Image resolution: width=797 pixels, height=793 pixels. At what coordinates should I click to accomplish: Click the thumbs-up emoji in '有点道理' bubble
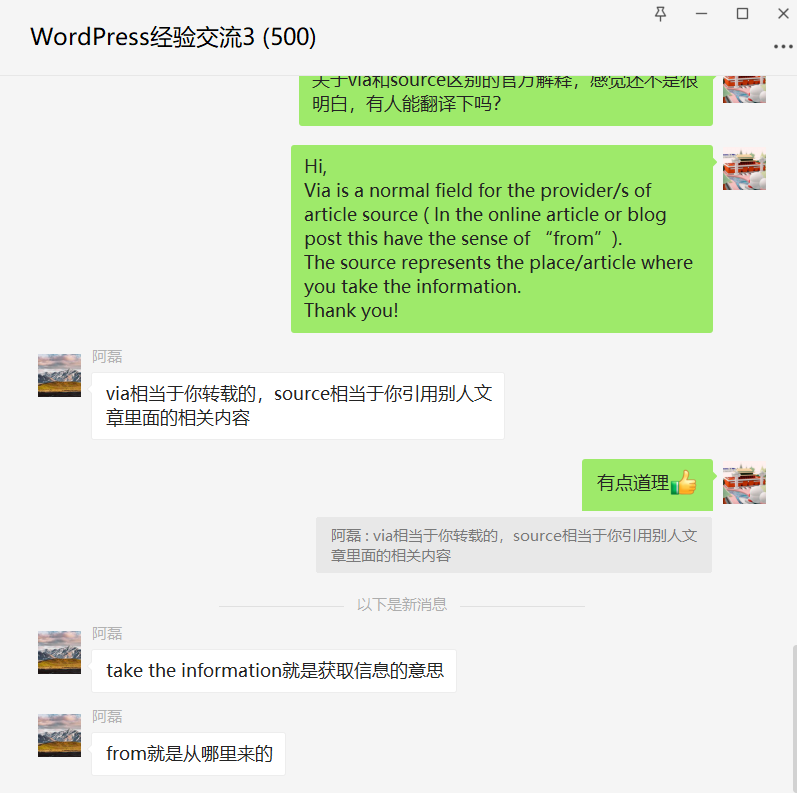[683, 482]
